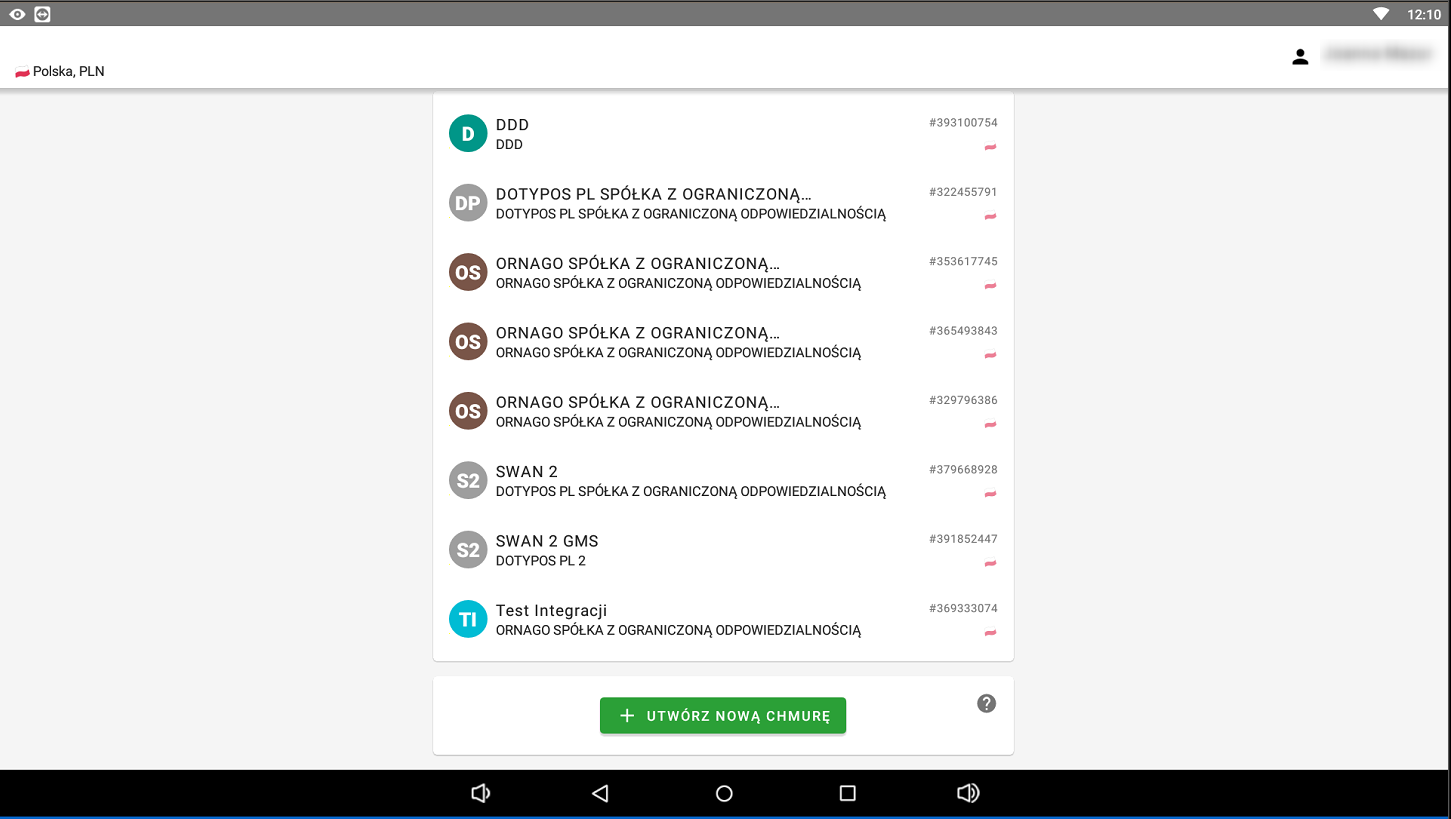Click the Polish flag next to #393100754
Viewport: 1451px width, 819px height.
tap(990, 147)
